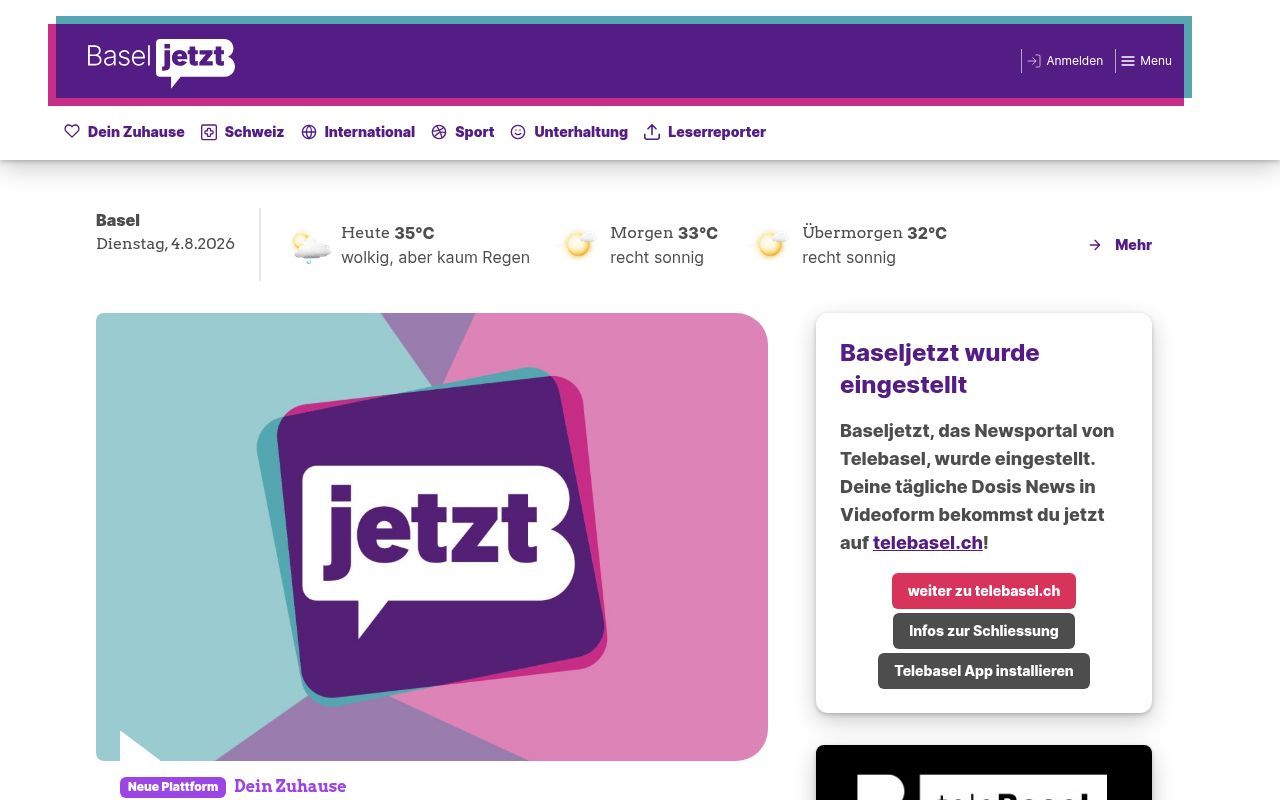Click the ball icon for Sport

point(439,132)
